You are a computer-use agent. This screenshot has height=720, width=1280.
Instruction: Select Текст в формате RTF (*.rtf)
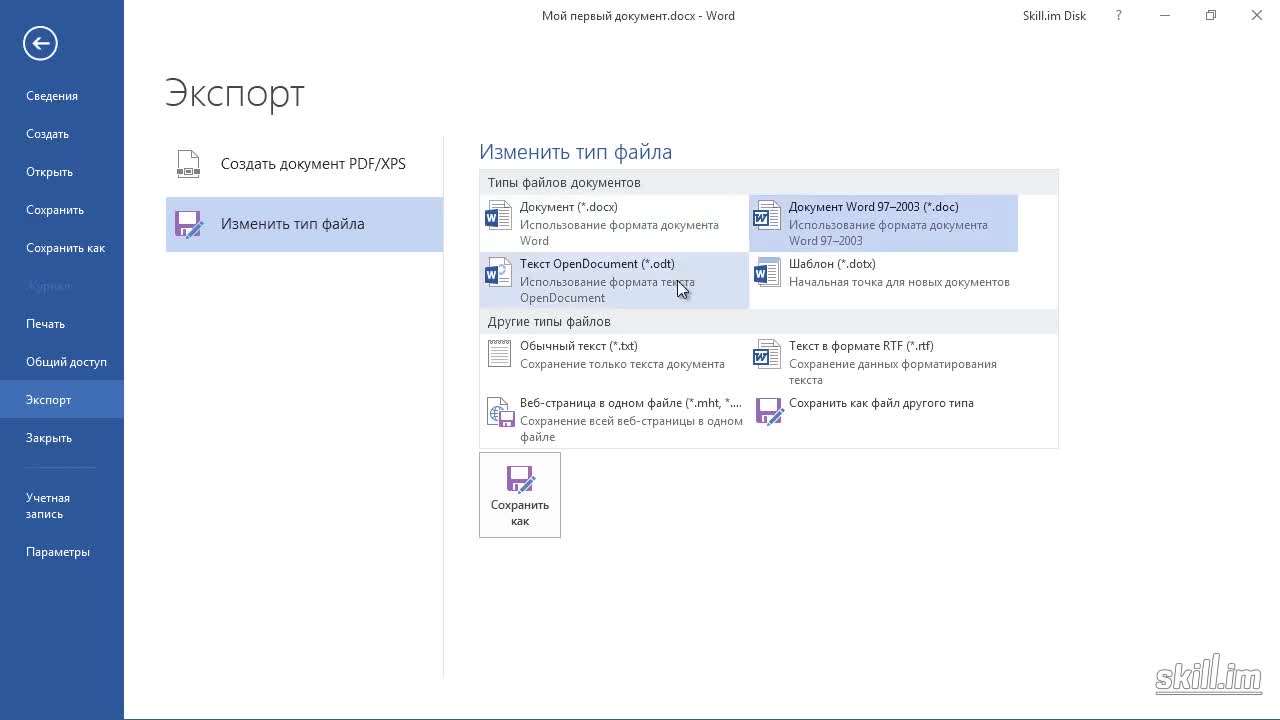883,362
